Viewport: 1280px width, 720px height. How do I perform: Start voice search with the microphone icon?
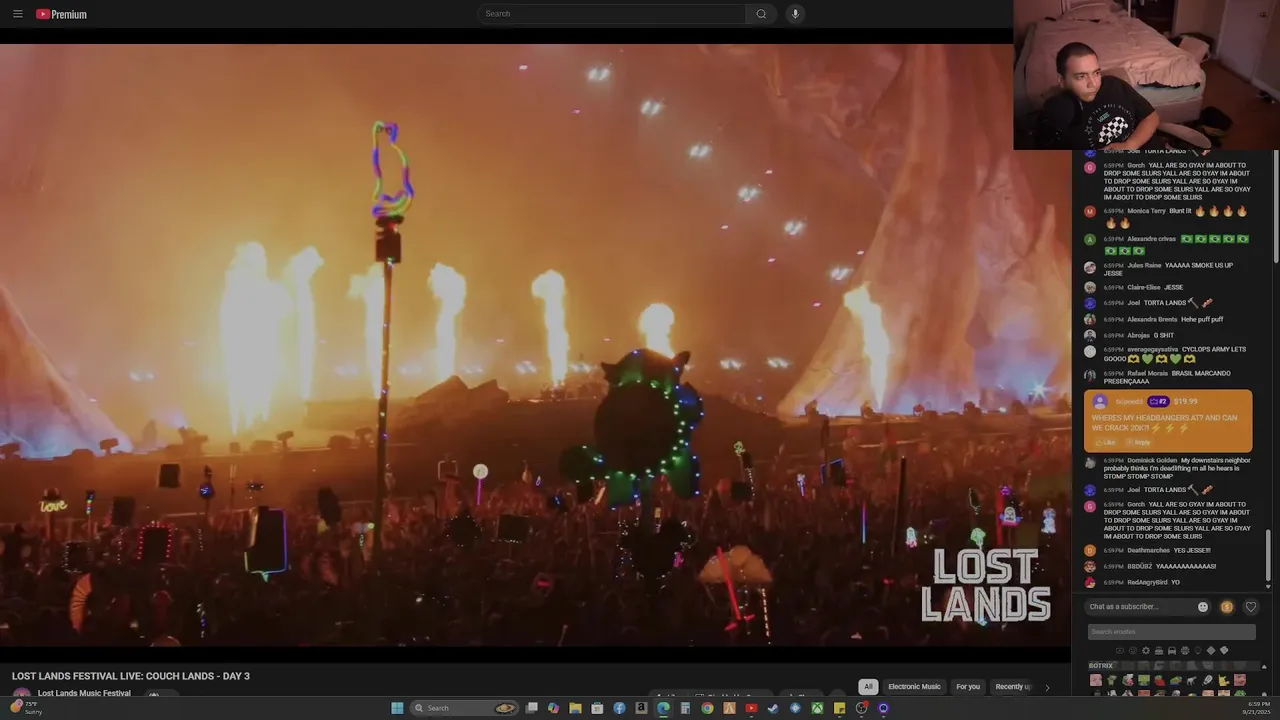click(795, 14)
